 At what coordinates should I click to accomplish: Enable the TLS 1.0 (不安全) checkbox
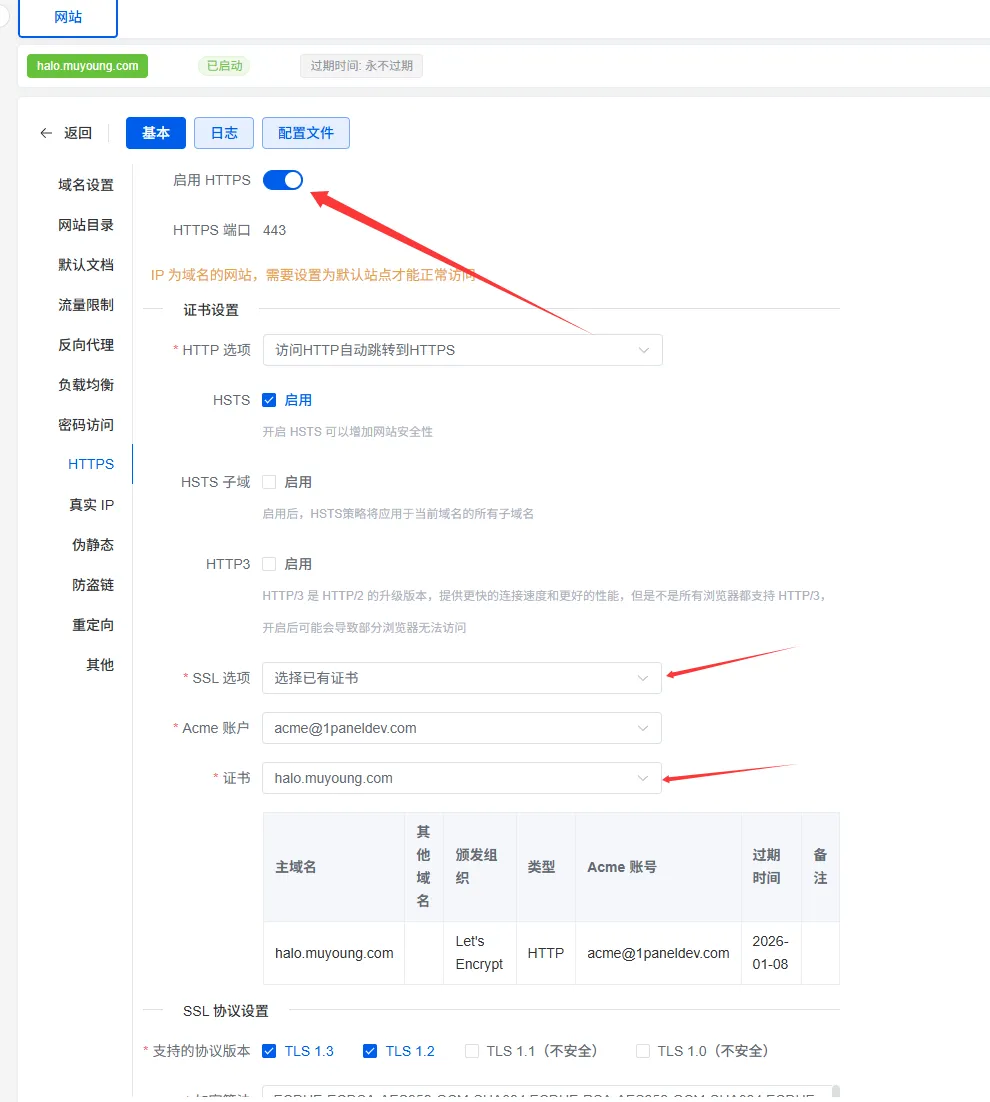coord(643,1051)
